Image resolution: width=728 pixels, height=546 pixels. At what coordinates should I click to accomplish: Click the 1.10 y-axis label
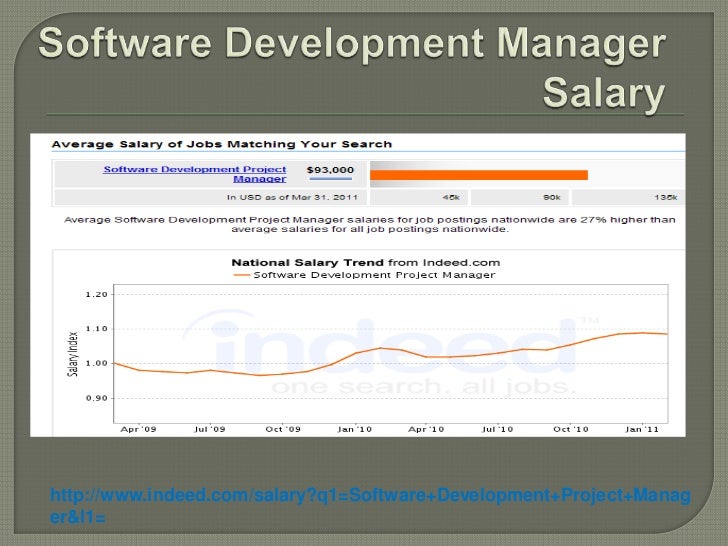tap(97, 329)
